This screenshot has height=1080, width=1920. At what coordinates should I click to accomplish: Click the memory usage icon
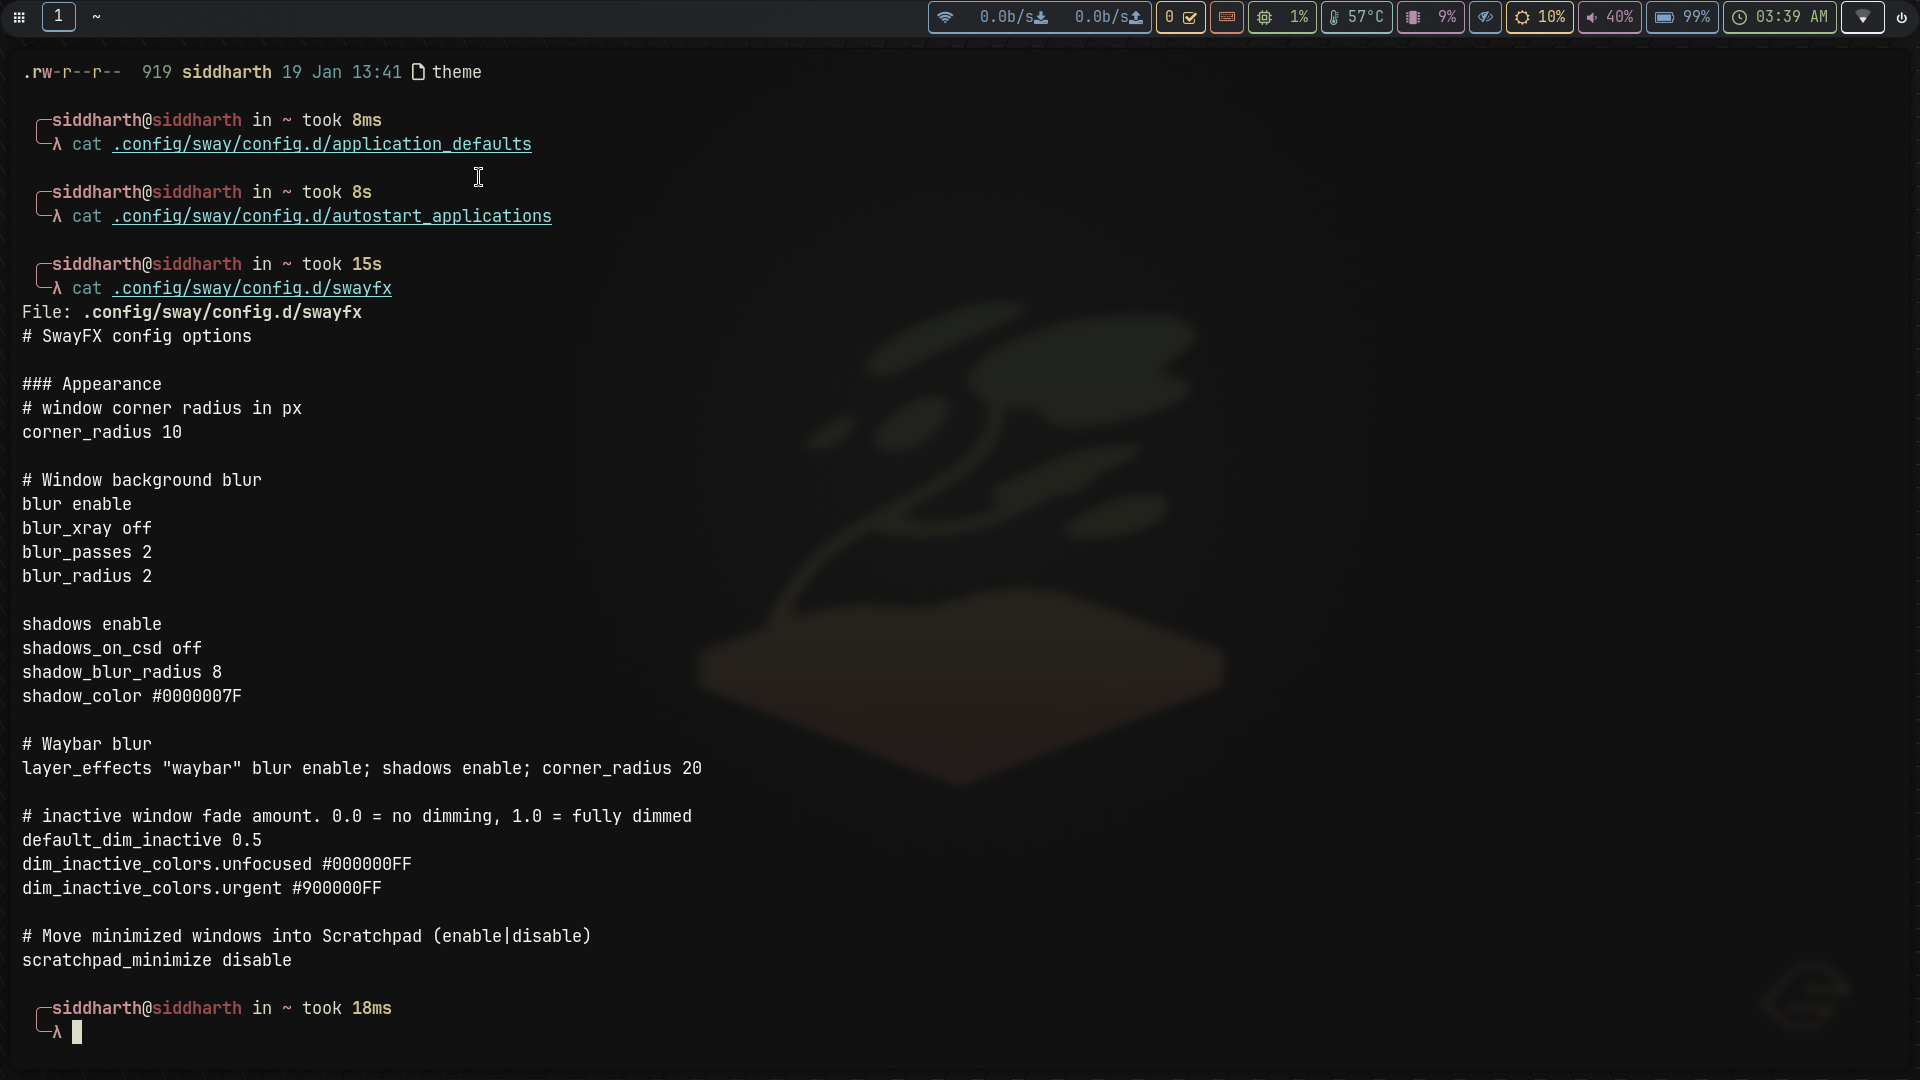point(1429,17)
